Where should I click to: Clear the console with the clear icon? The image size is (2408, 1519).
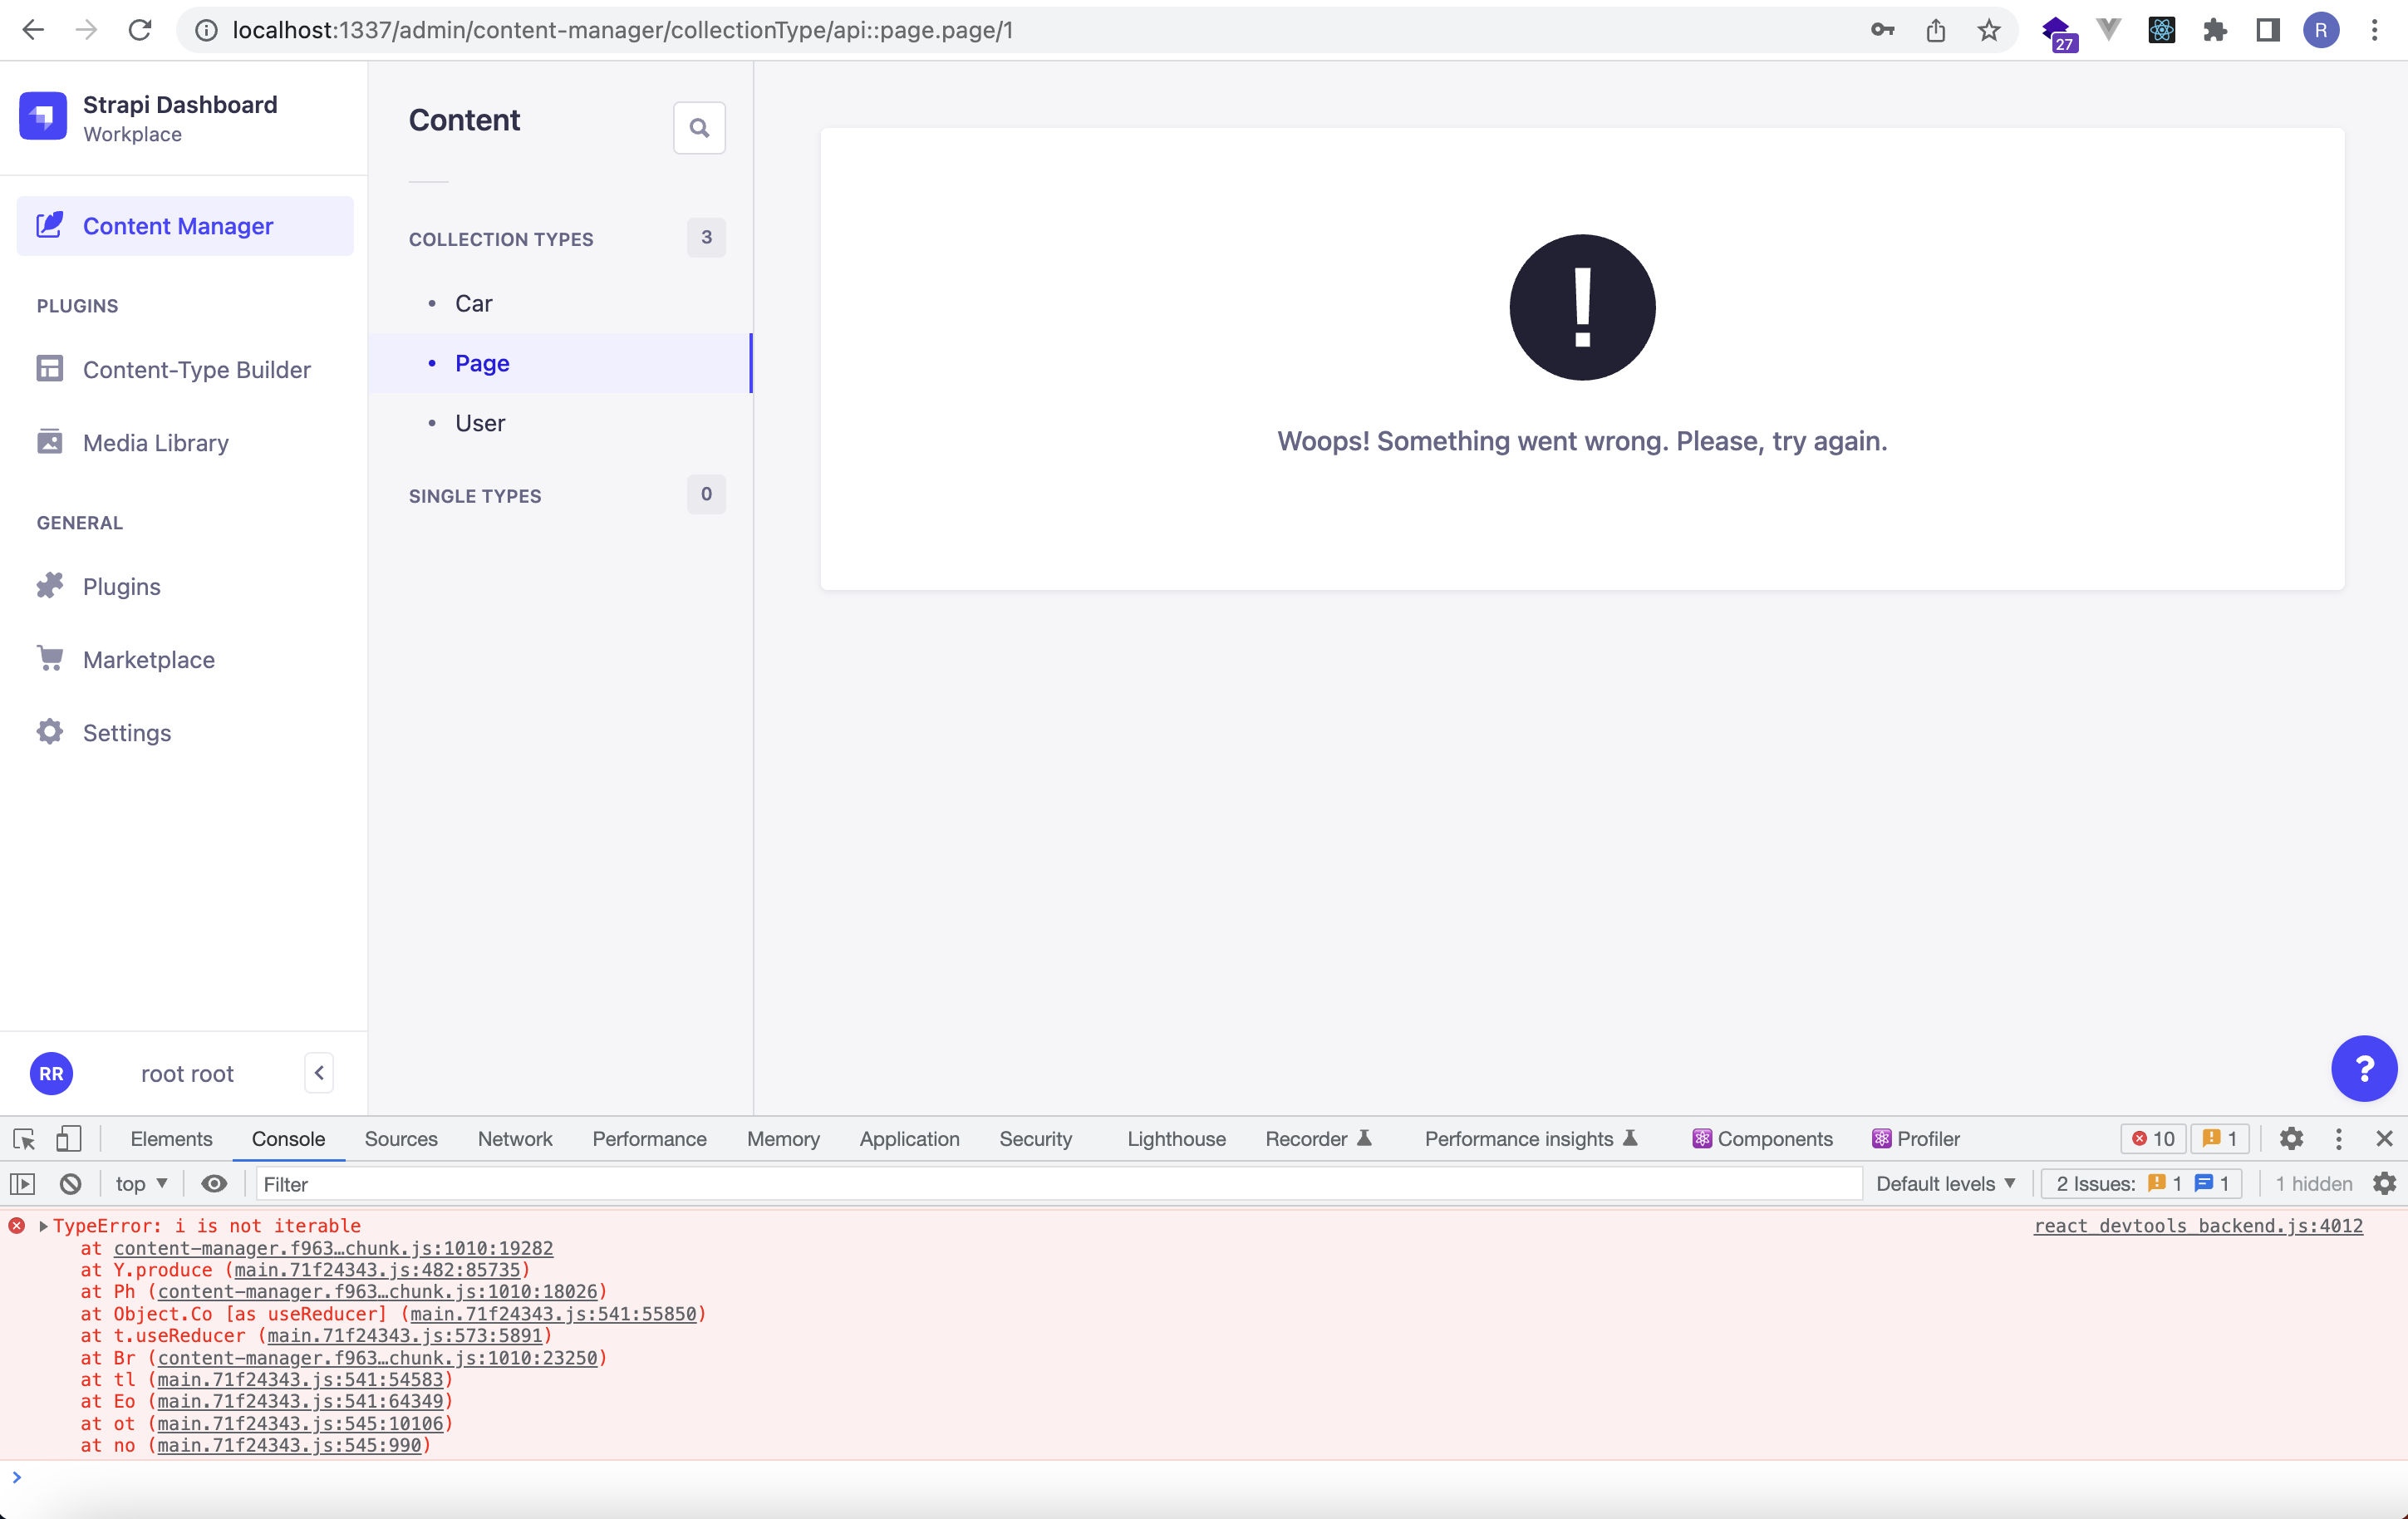pos(69,1183)
